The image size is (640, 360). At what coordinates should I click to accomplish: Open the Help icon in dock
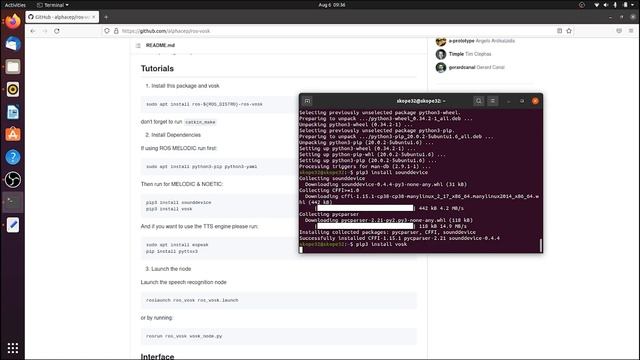point(13,157)
